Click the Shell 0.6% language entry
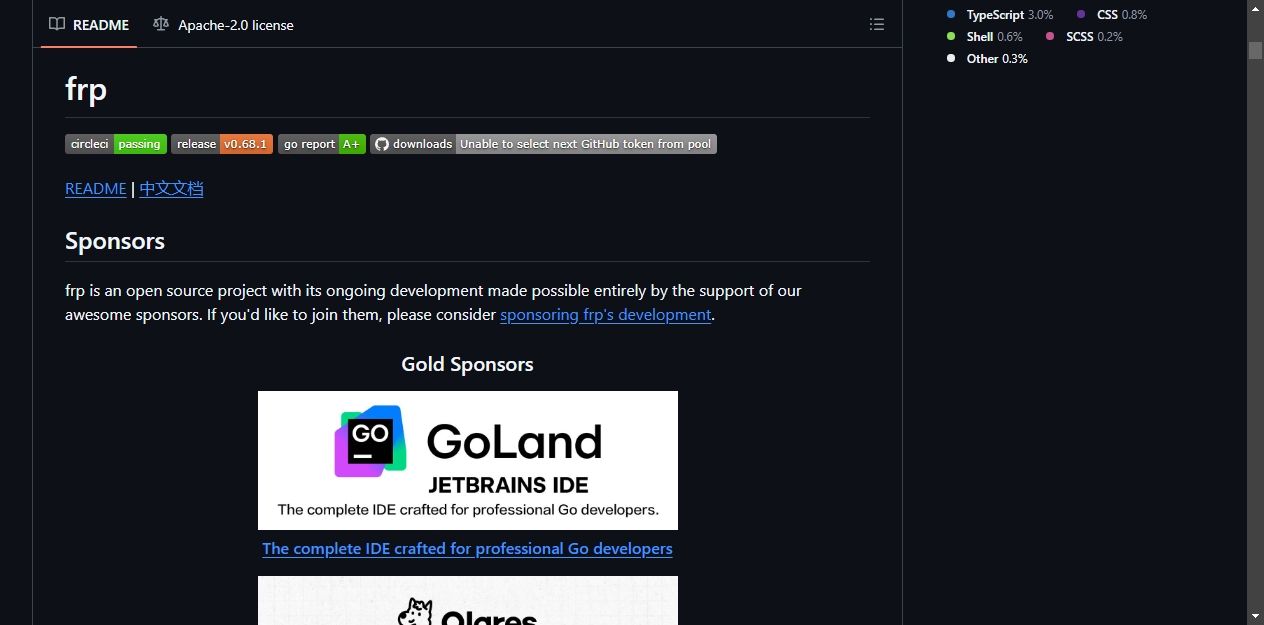This screenshot has width=1264, height=625. point(985,37)
